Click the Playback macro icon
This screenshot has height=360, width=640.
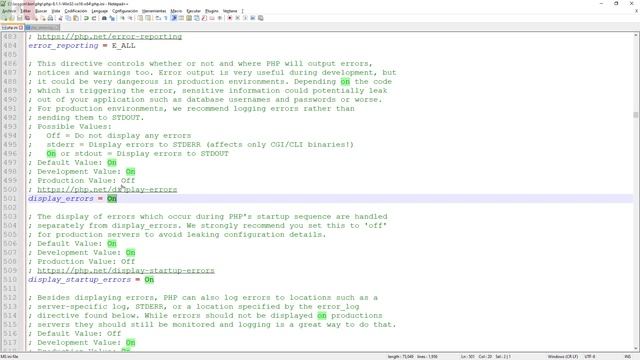tap(245, 18)
